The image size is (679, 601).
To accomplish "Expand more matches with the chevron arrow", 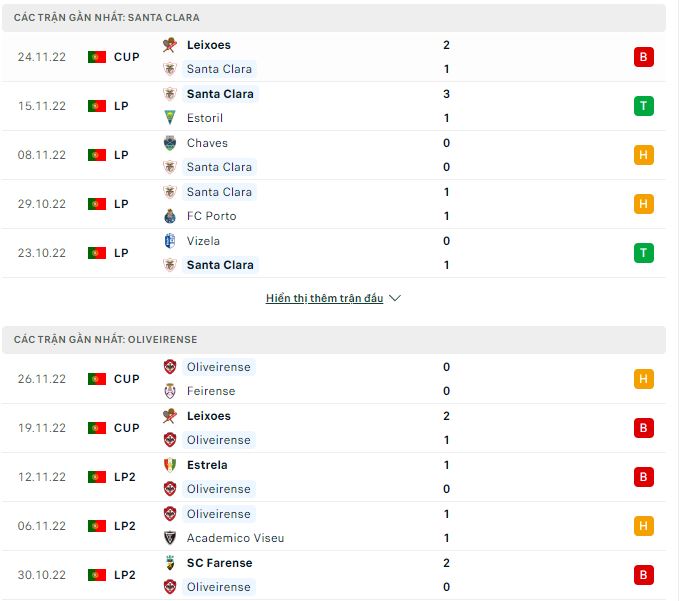I will [394, 298].
